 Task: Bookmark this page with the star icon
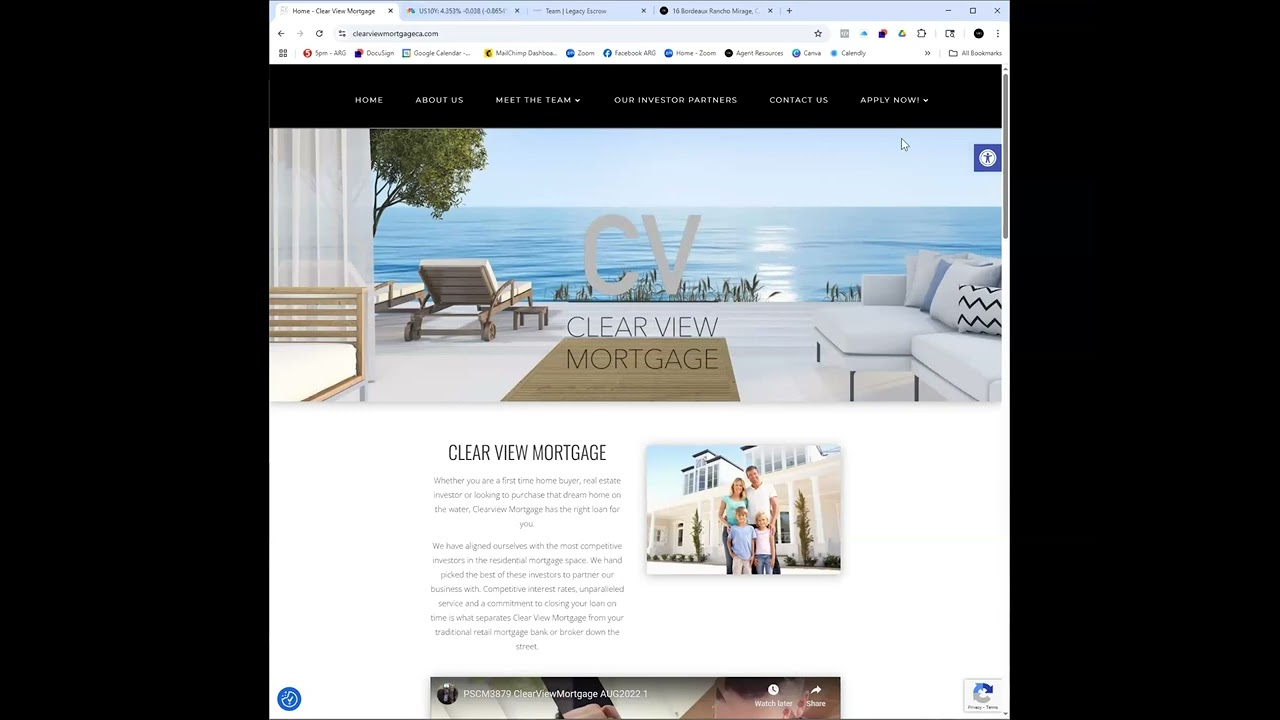pyautogui.click(x=818, y=33)
